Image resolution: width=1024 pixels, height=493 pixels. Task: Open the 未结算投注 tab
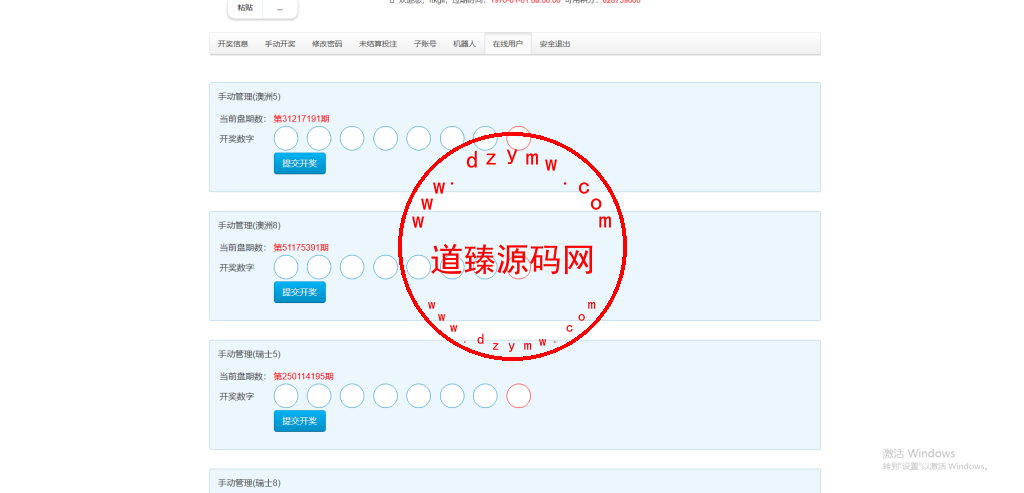[377, 44]
